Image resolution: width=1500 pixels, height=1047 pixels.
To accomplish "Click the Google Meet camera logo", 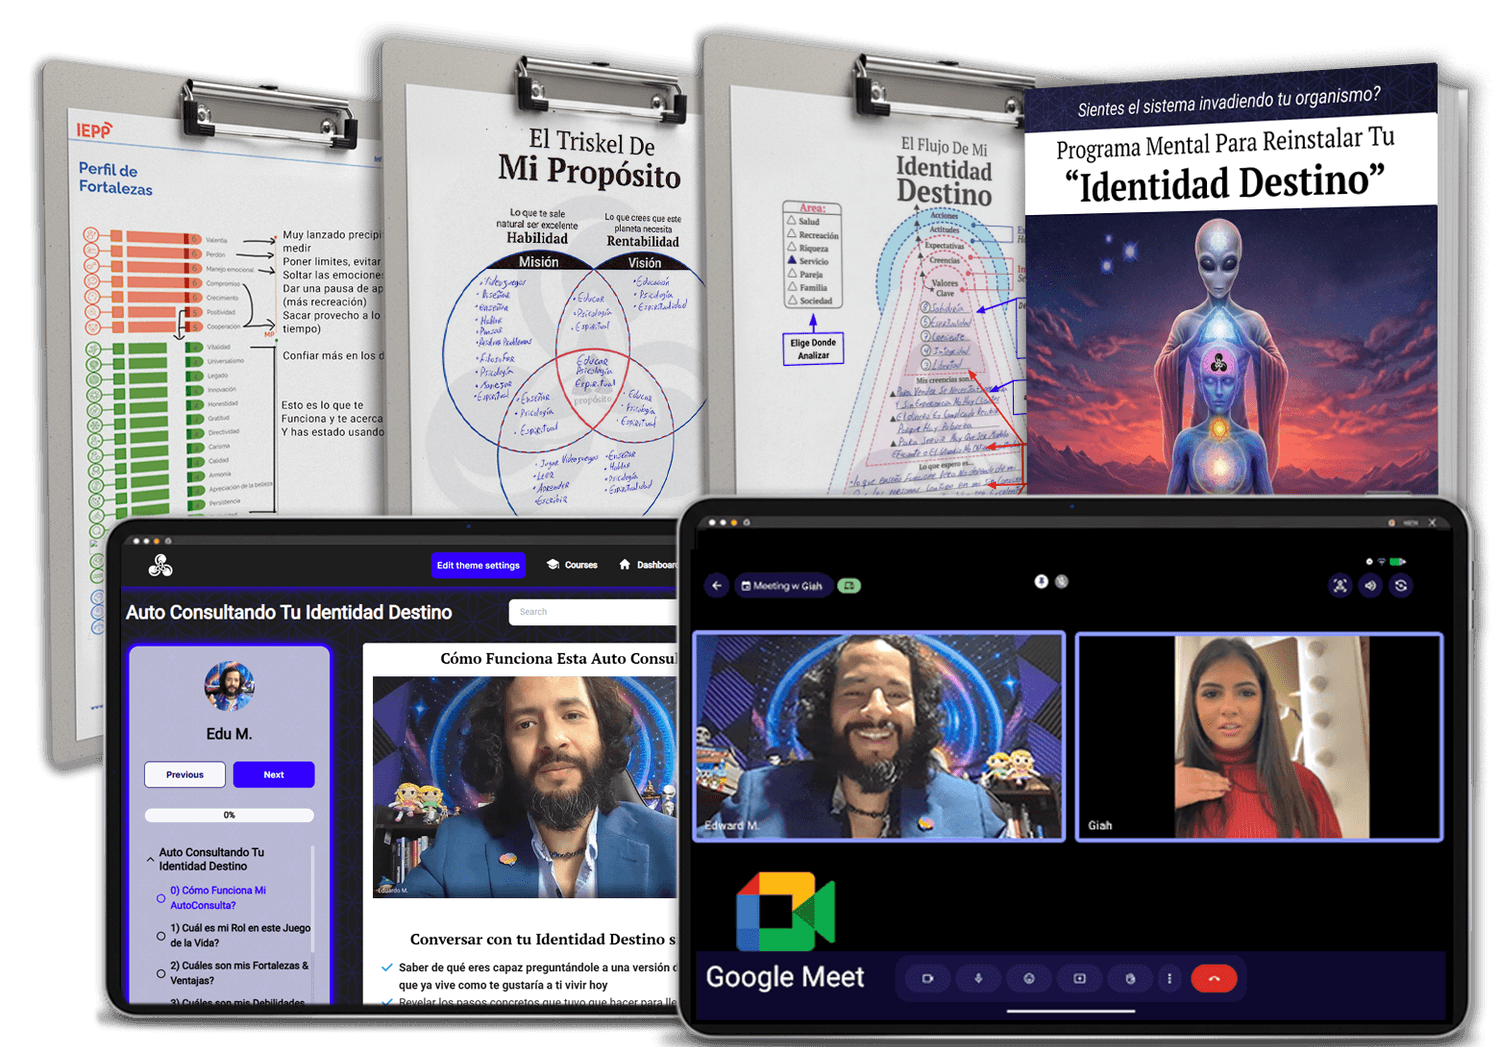I will click(785, 911).
